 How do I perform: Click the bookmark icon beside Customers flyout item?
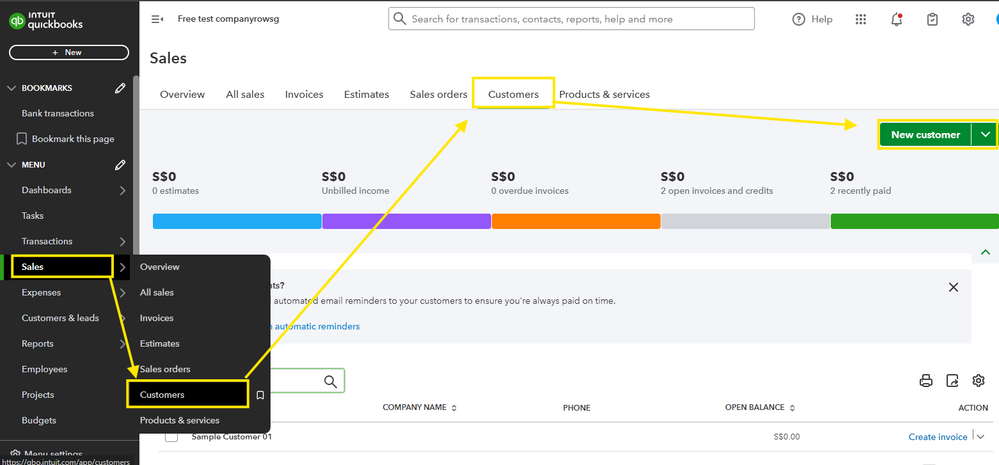coord(260,395)
